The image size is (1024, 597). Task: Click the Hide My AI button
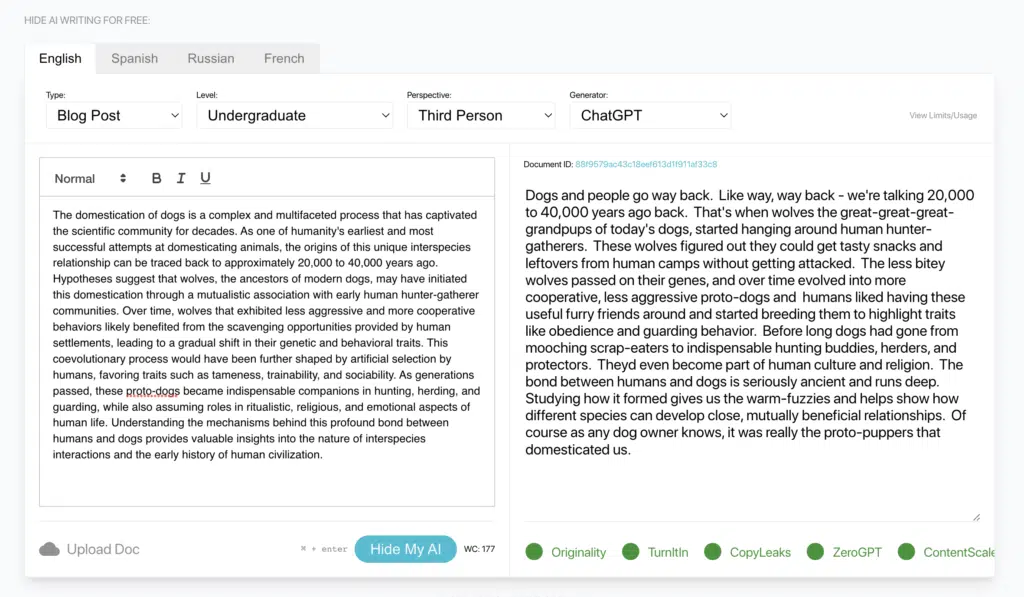[406, 549]
